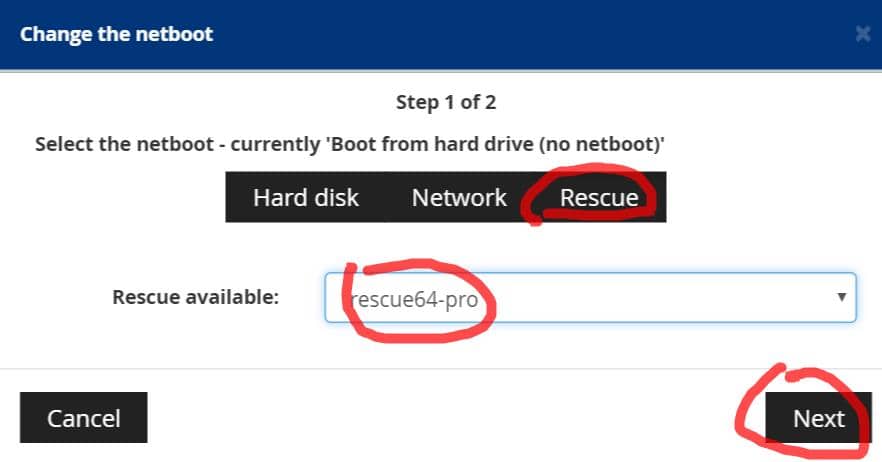Click the footer area between Cancel and Next
Image resolution: width=882 pixels, height=462 pixels.
pyautogui.click(x=450, y=418)
